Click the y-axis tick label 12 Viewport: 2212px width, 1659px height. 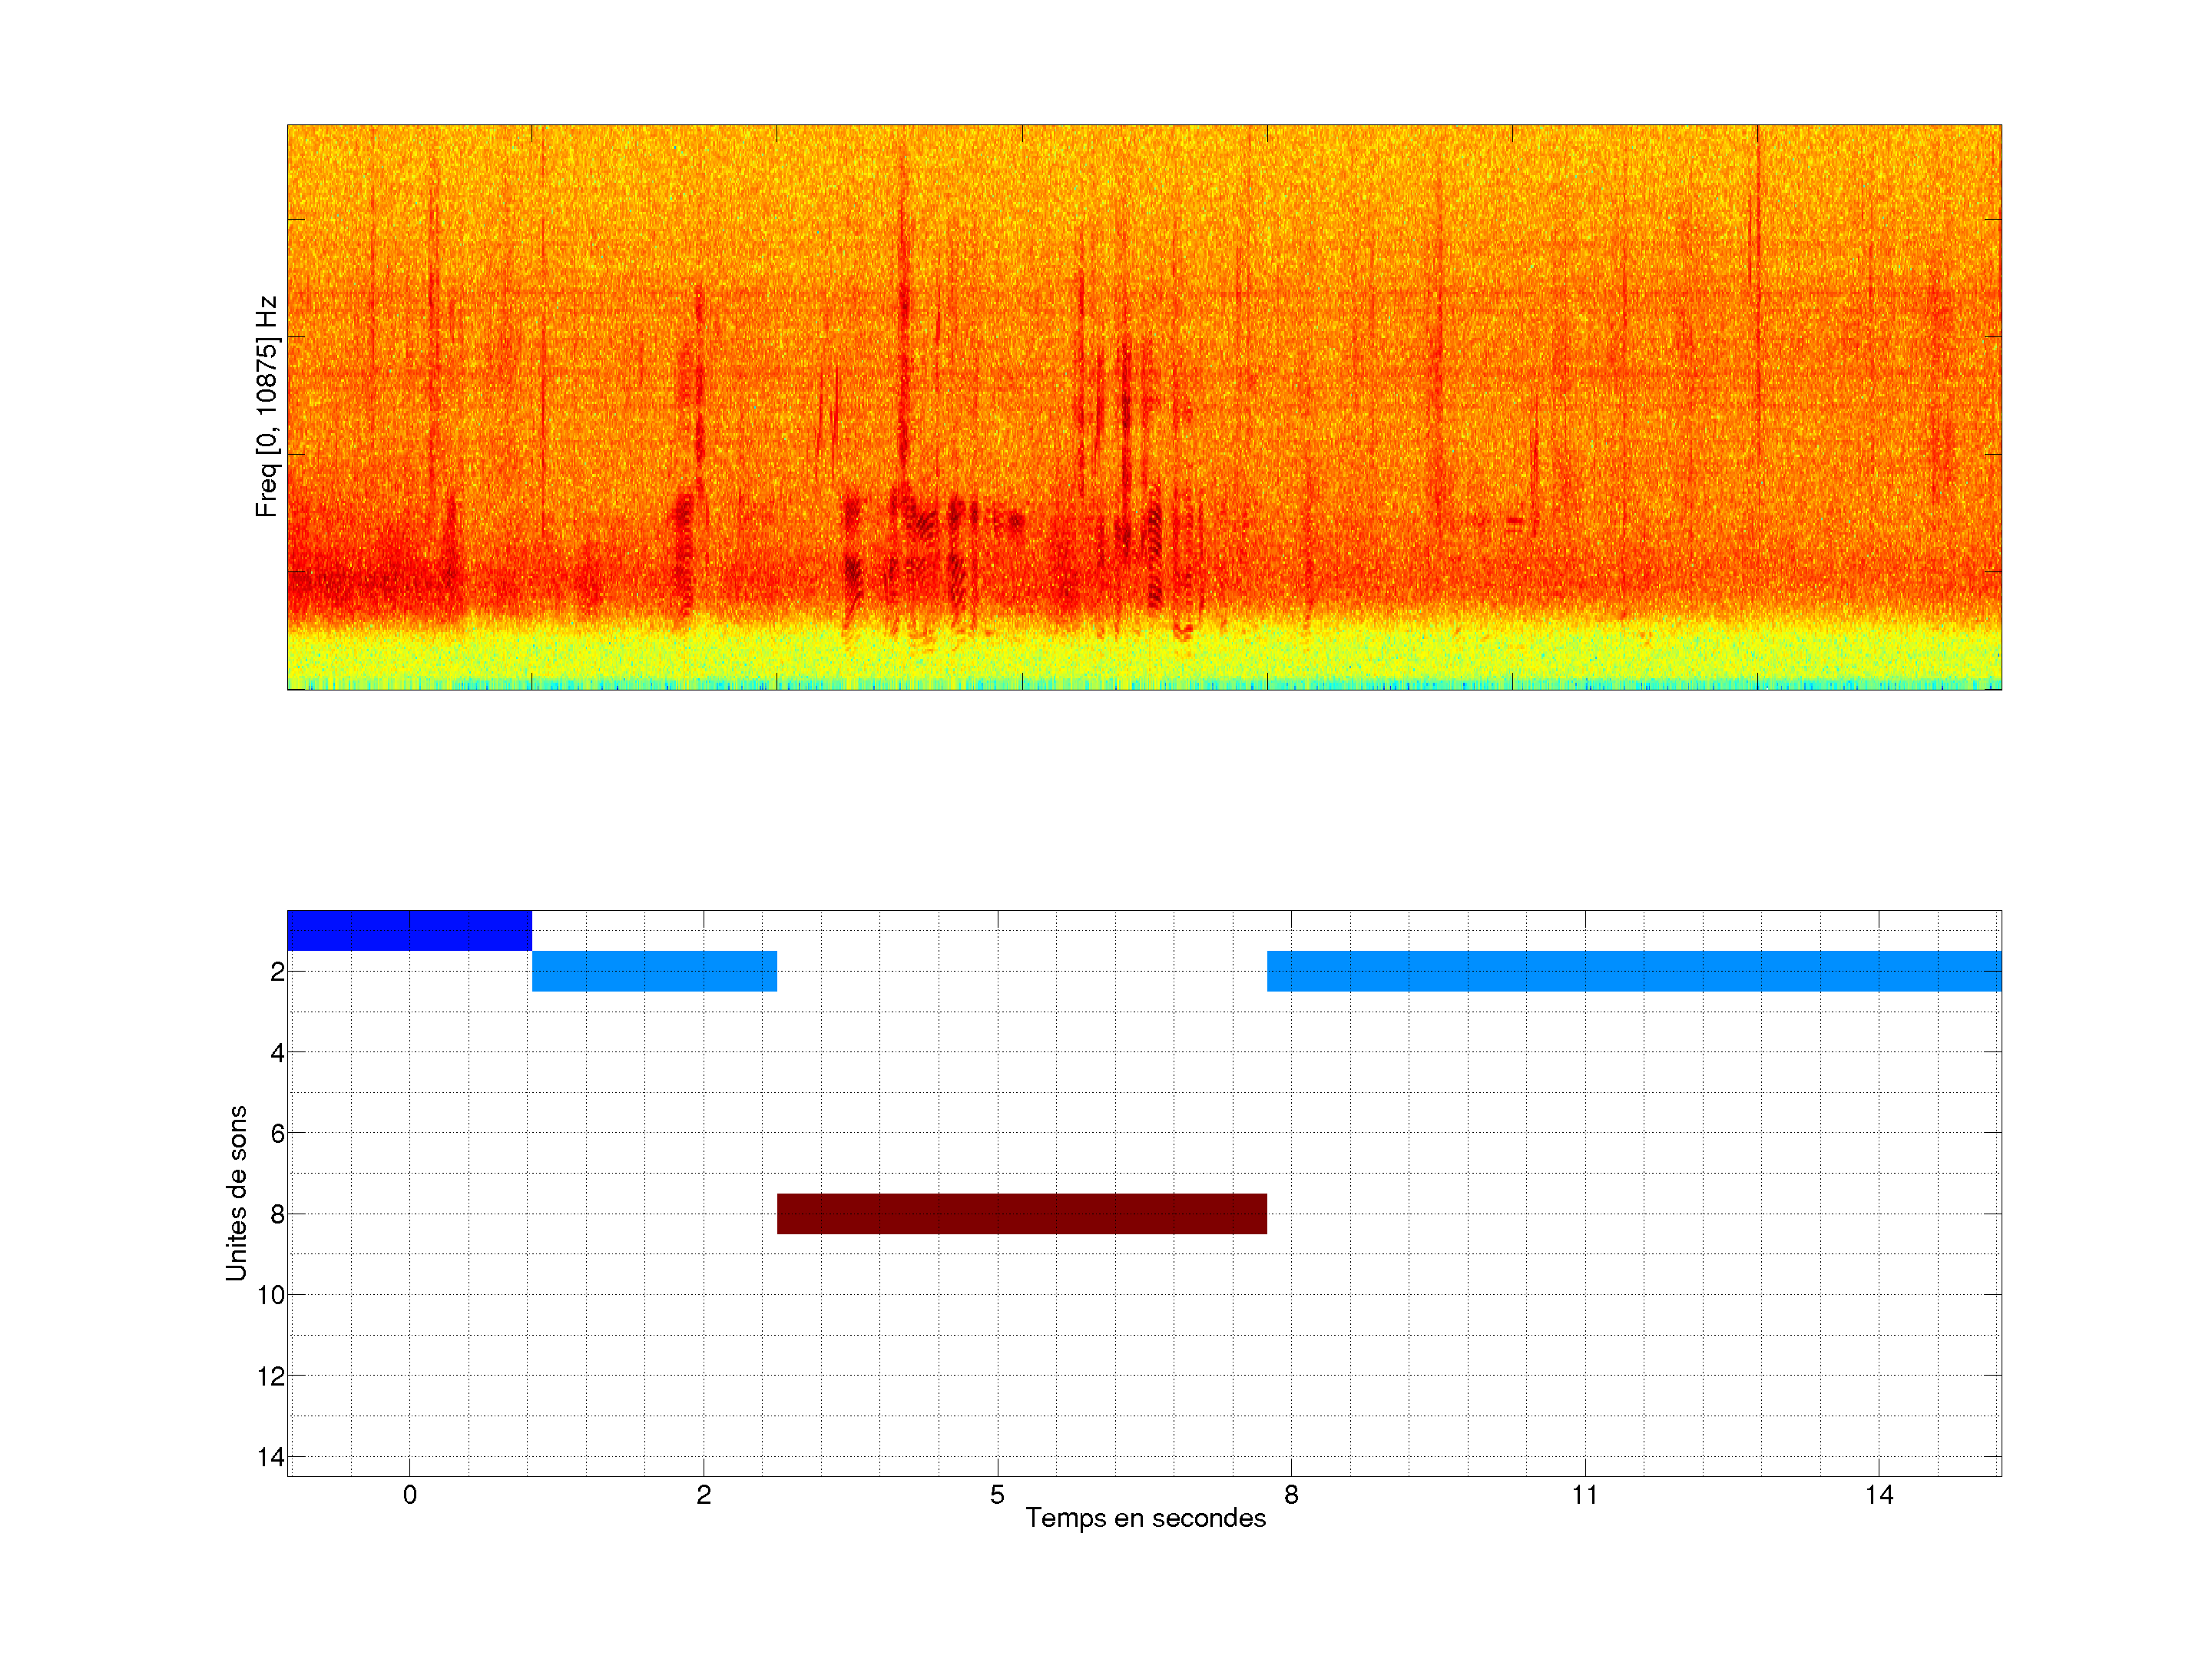271,1376
